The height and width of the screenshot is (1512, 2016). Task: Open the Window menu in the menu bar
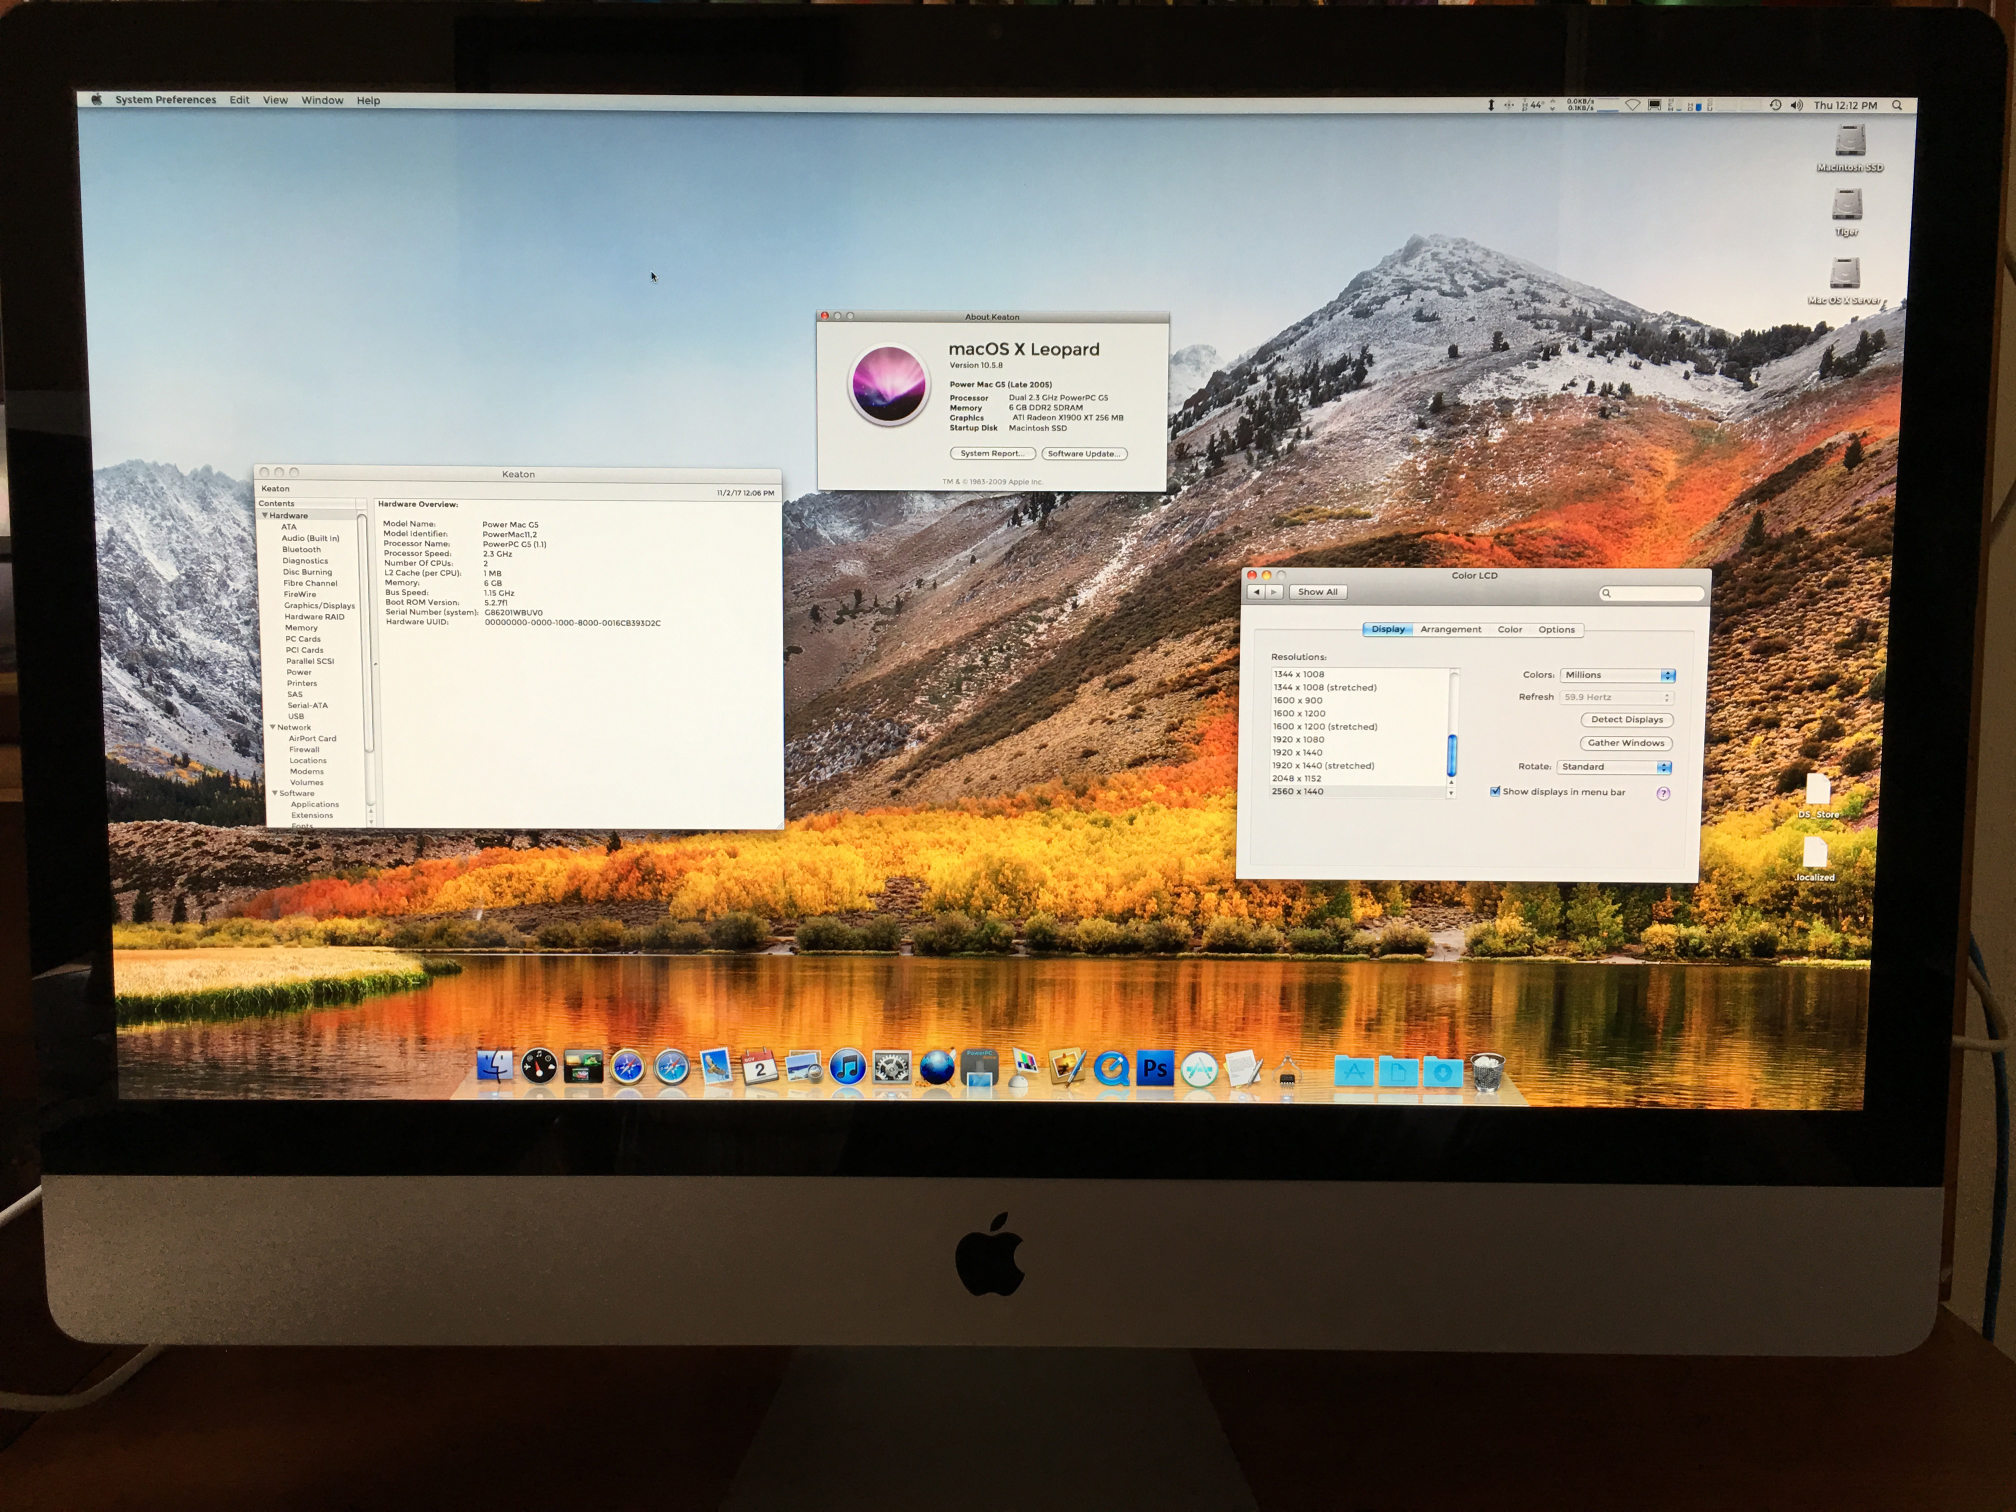pos(322,100)
